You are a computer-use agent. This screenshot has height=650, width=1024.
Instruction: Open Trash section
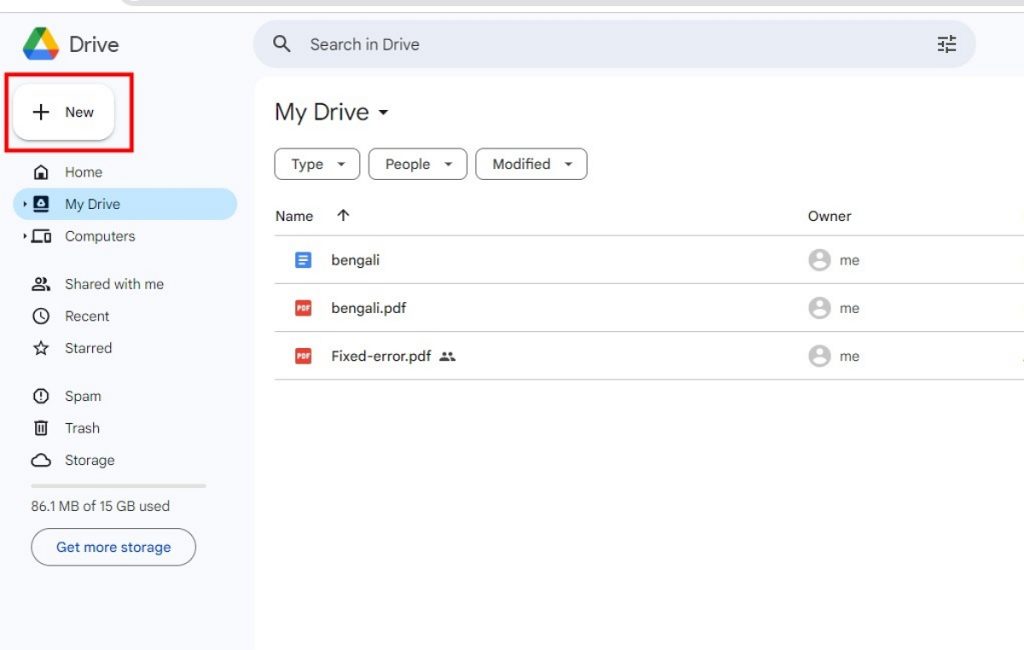[x=82, y=428]
